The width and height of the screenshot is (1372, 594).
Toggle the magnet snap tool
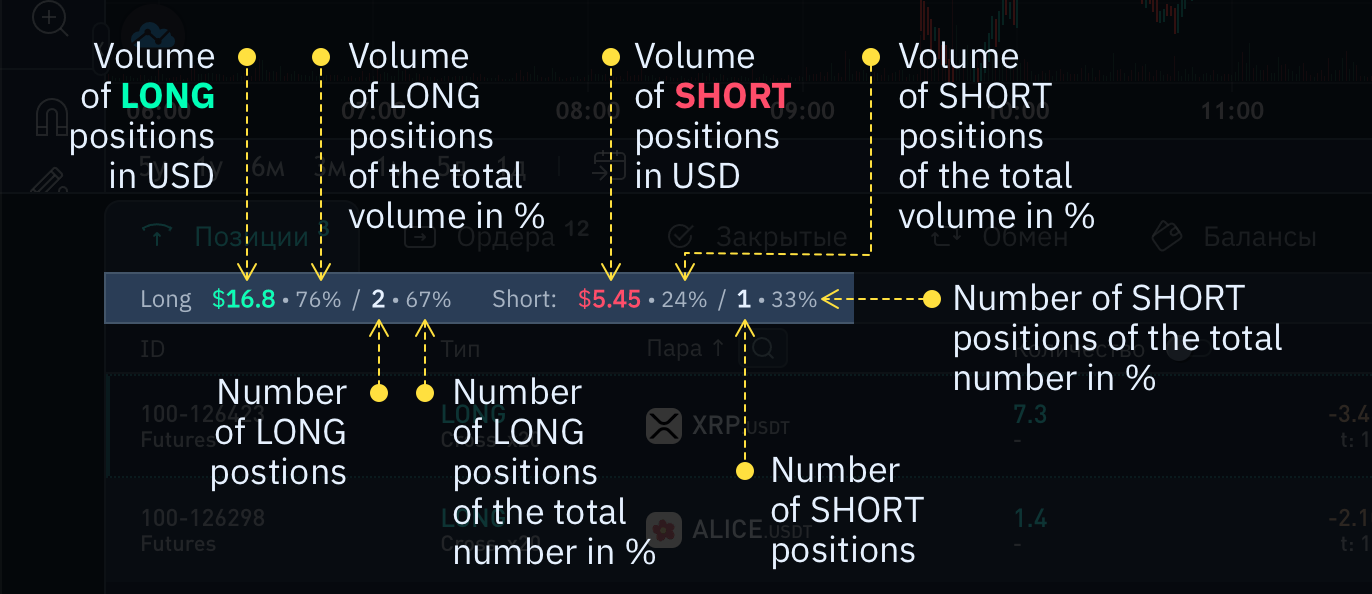51,118
